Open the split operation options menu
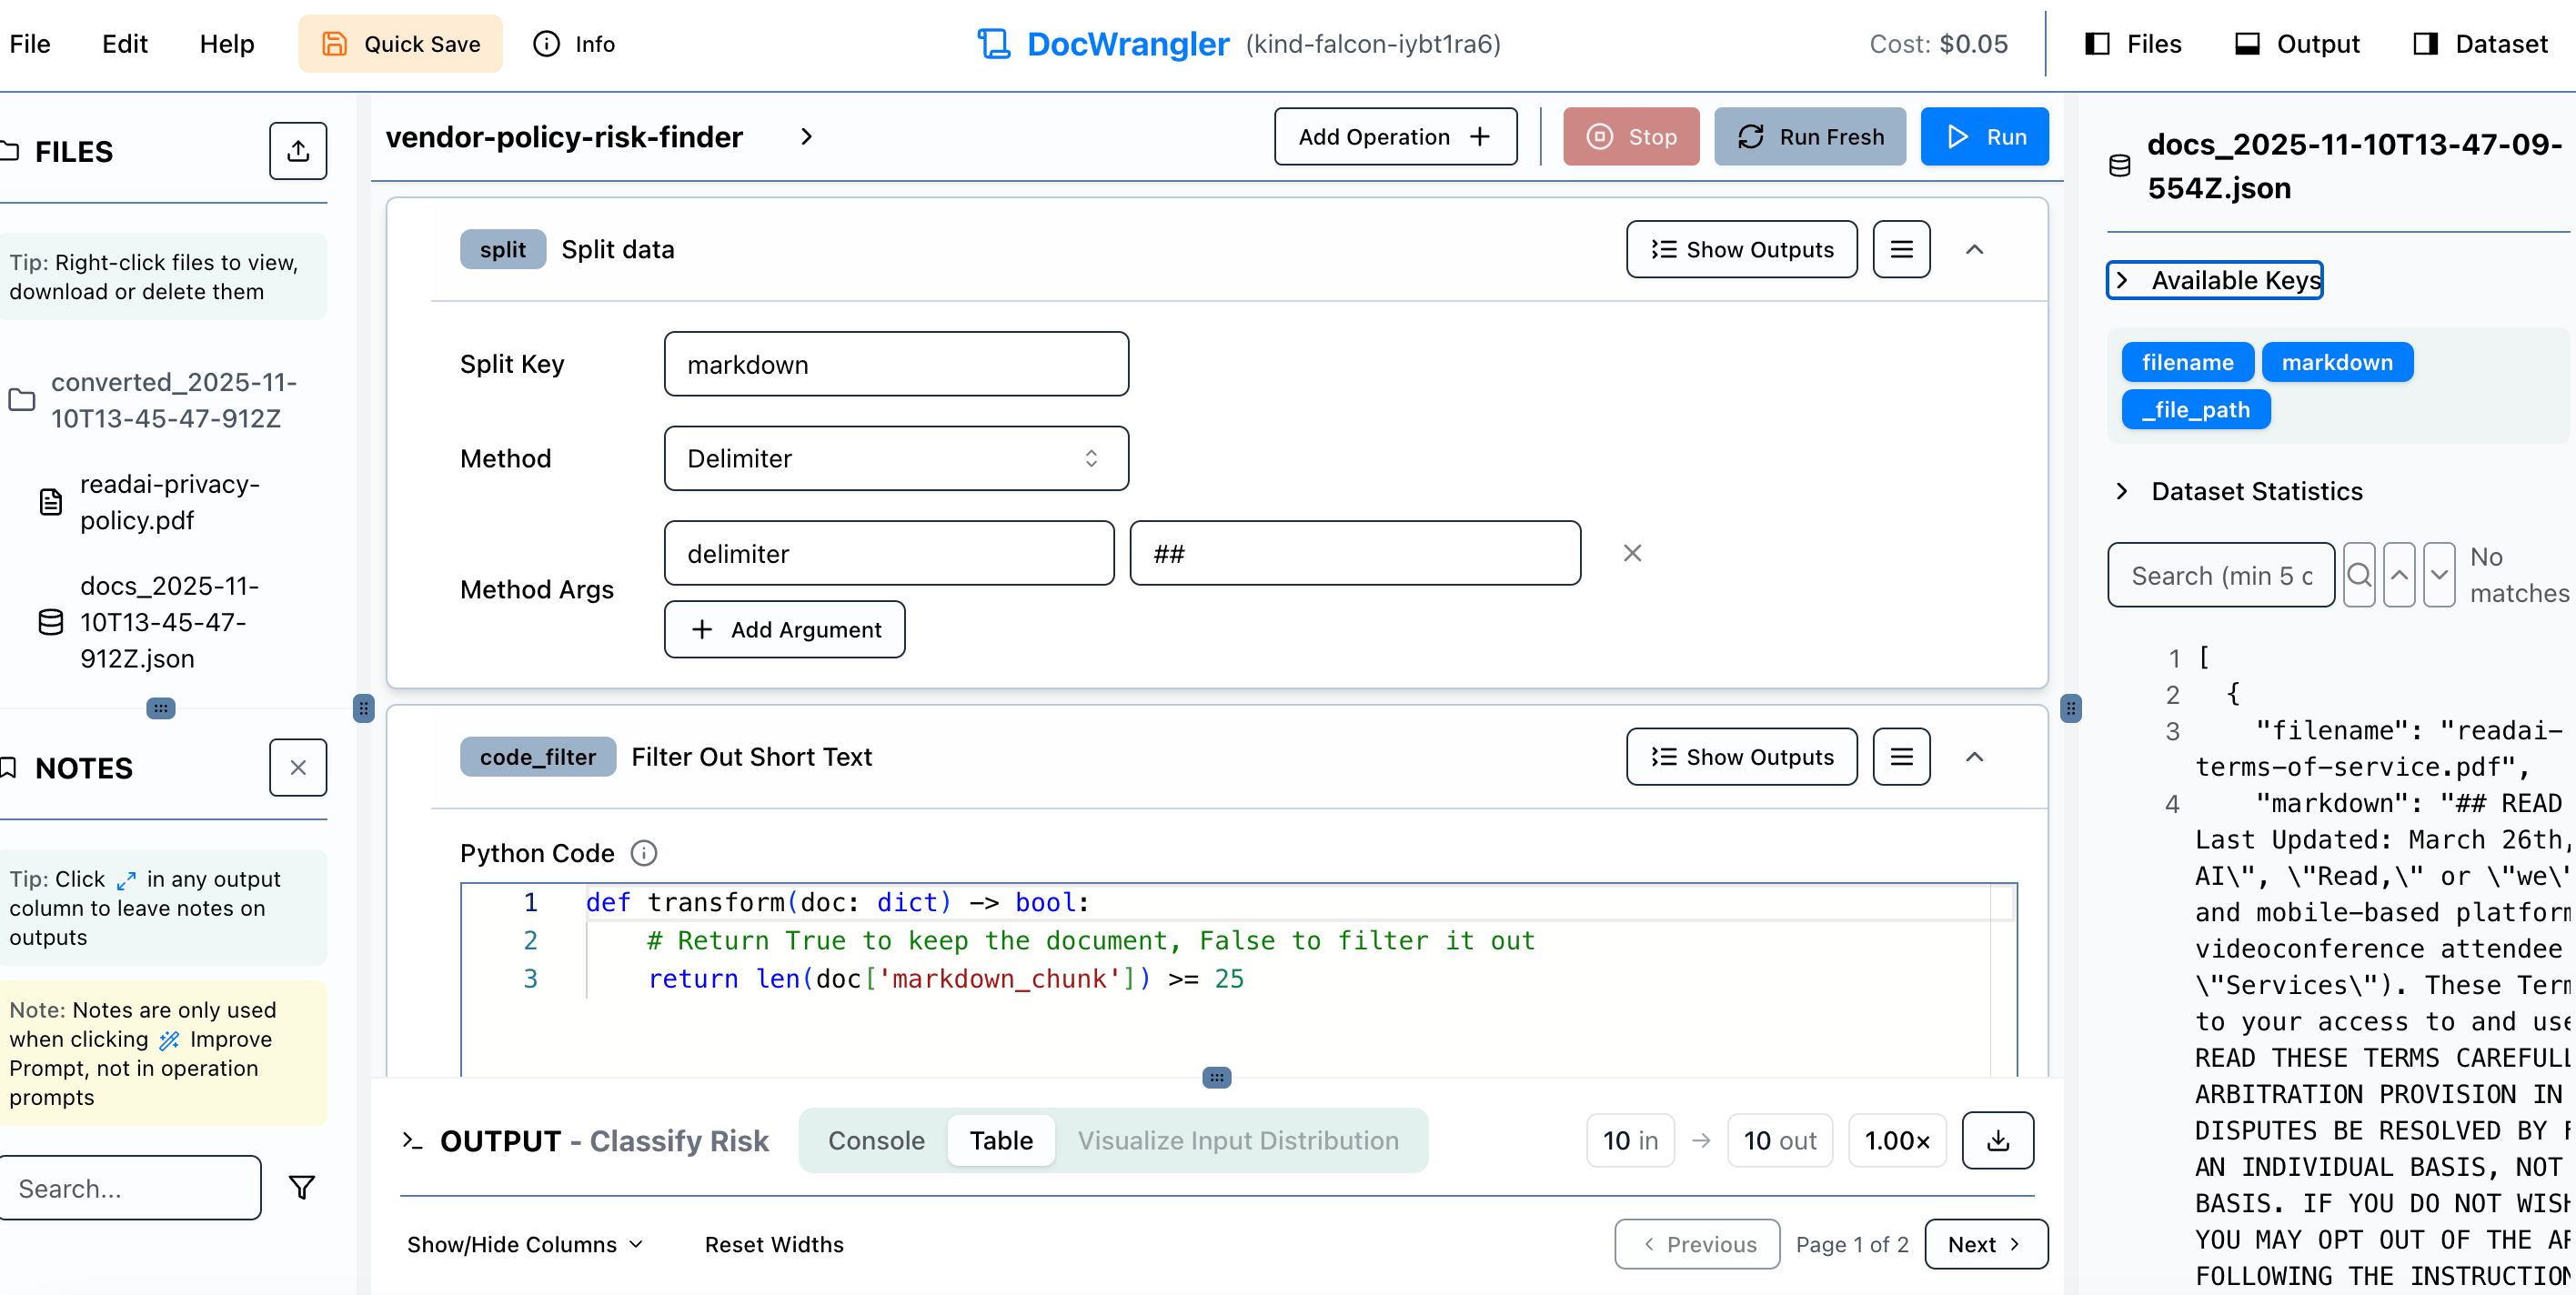Viewport: 2576px width, 1295px height. [x=1901, y=249]
